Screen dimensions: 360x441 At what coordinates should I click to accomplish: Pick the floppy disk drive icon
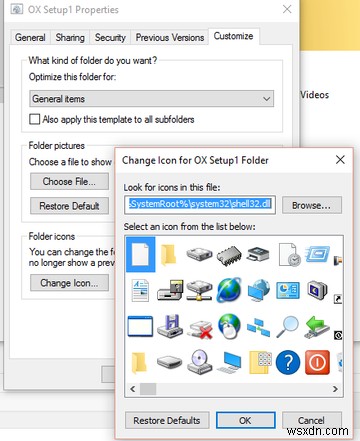tap(170, 326)
